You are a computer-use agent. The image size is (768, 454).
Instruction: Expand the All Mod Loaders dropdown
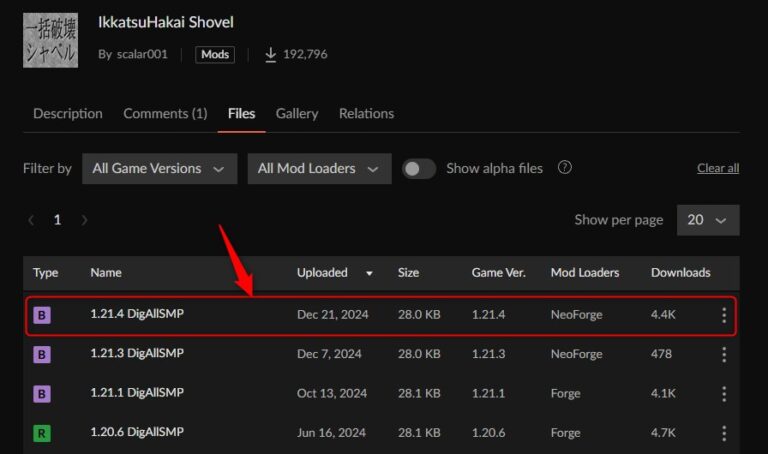tap(319, 169)
